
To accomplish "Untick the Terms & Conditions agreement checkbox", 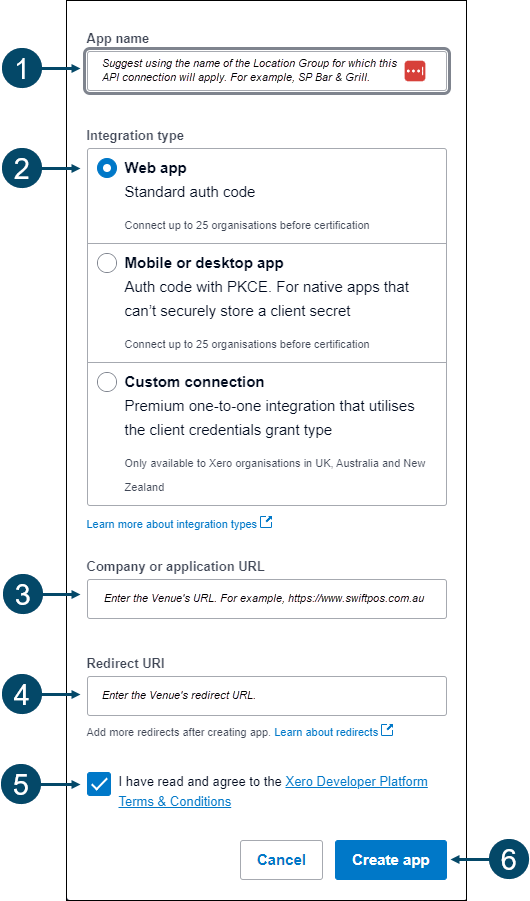I will pos(99,784).
